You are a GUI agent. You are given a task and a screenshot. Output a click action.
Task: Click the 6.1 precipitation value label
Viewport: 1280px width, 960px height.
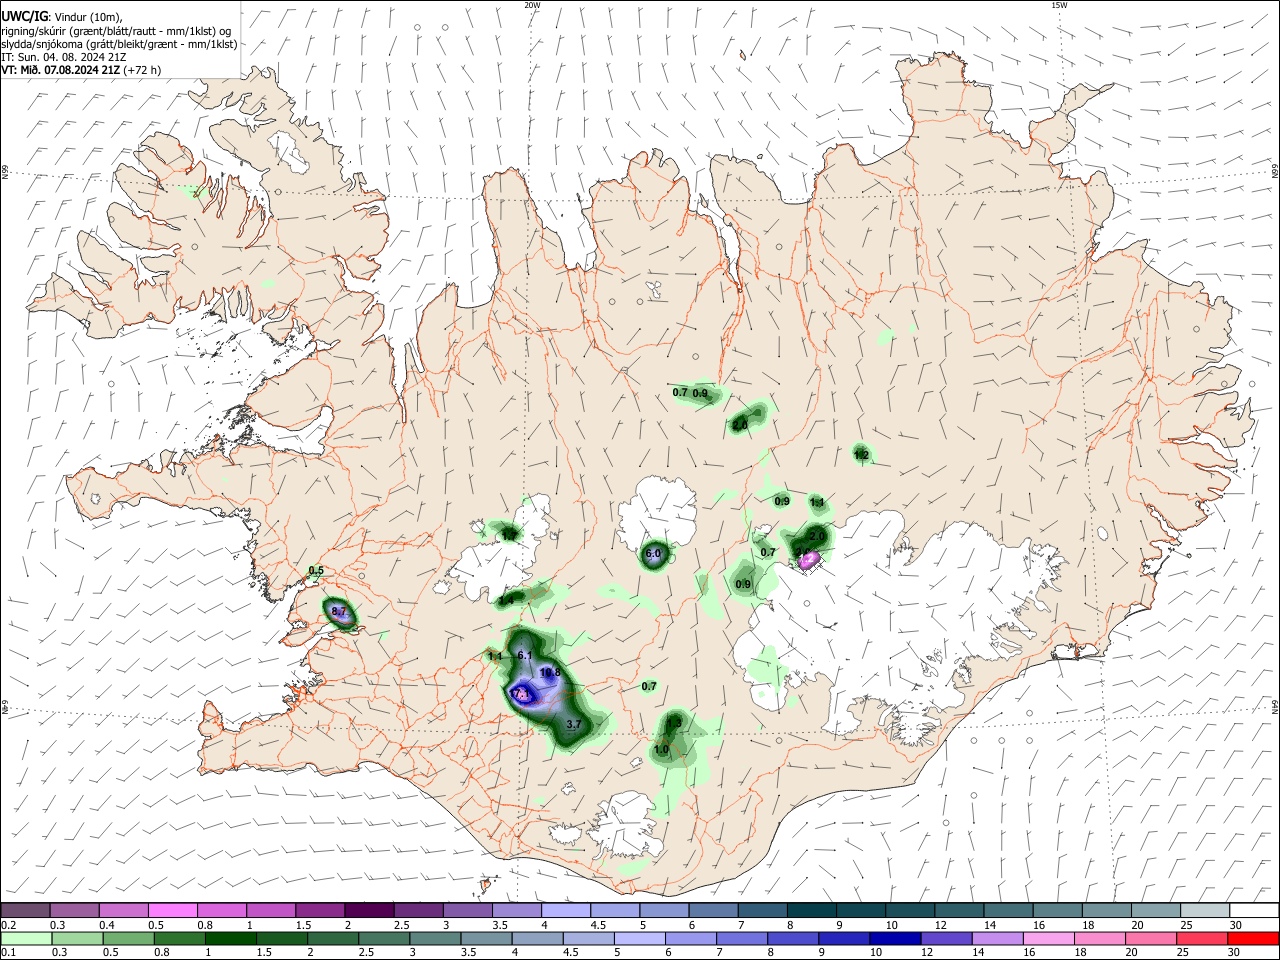pyautogui.click(x=525, y=655)
